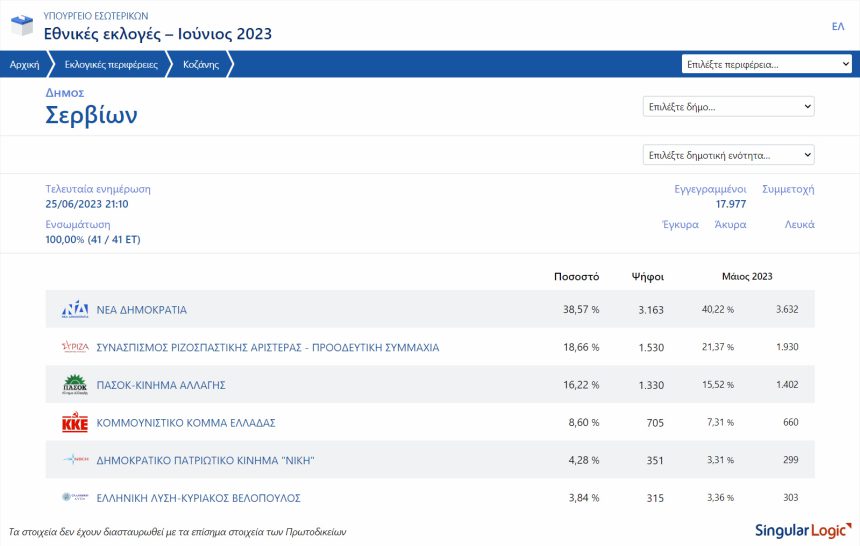Click the ballot box logo icon
Image resolution: width=860 pixels, height=546 pixels.
pos(22,25)
